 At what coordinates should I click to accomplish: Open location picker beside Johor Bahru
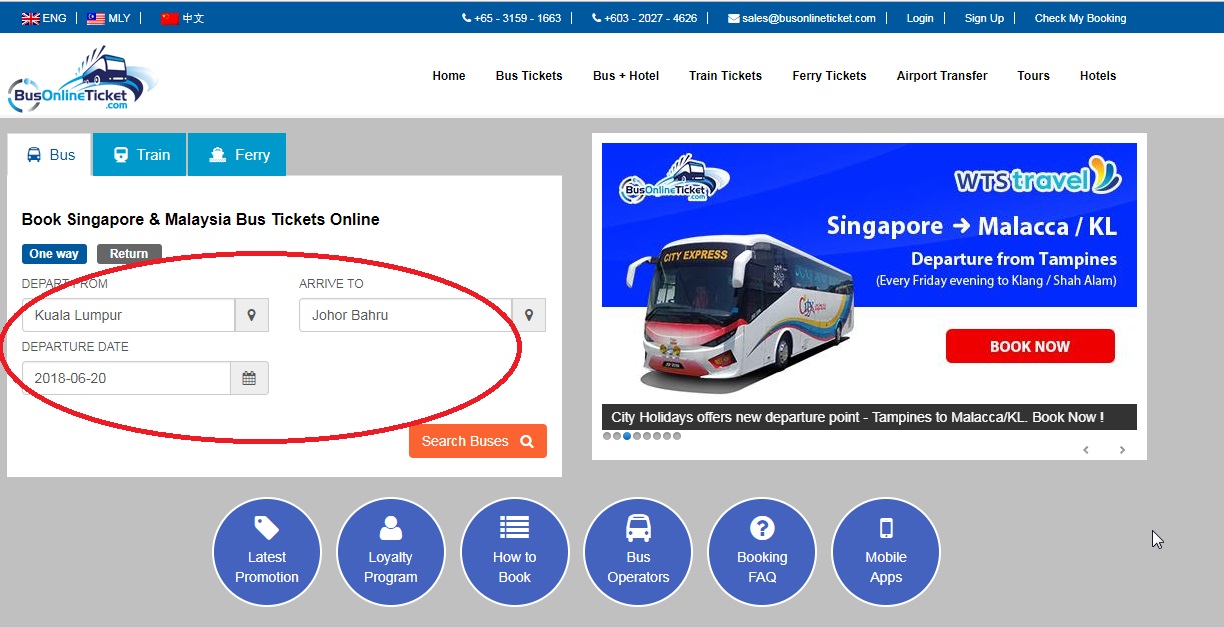[529, 315]
